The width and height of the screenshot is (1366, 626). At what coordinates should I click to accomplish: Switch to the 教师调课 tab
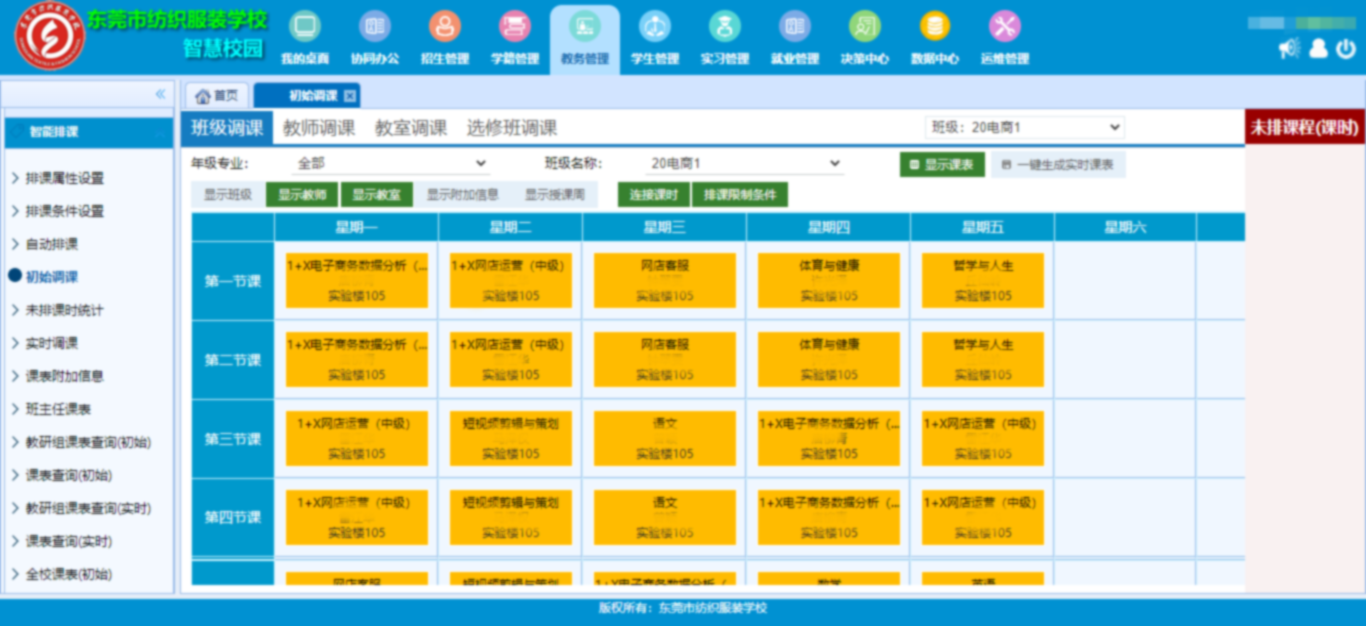click(x=318, y=128)
